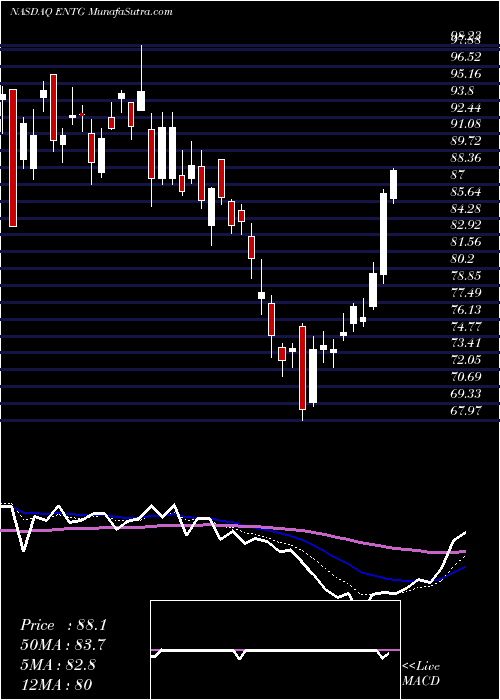Select the 73.41 price label
Screen dimensions: 500x700
click(466, 343)
